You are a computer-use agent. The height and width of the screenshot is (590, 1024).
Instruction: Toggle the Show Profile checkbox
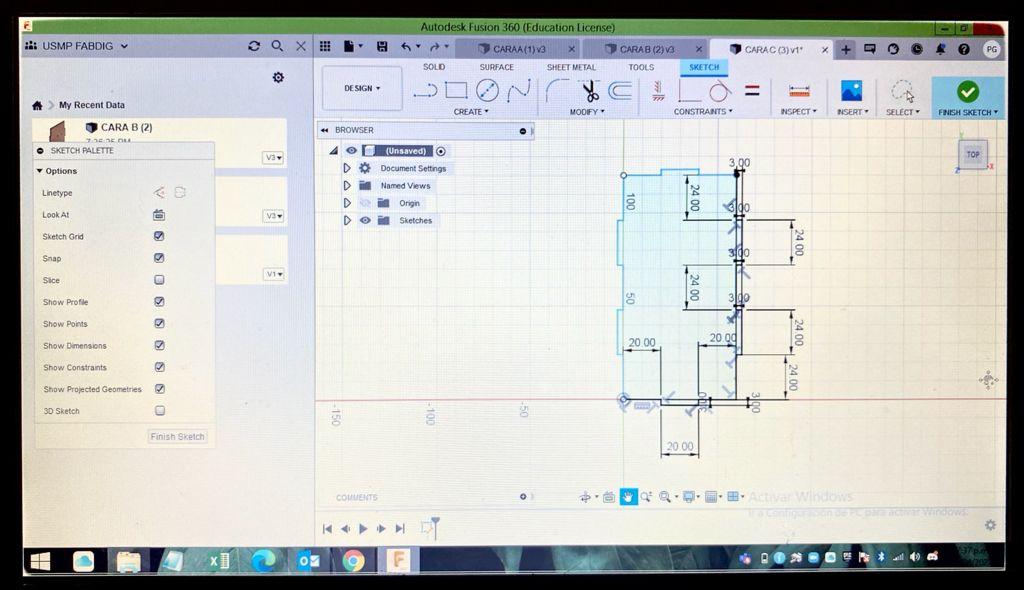(x=159, y=301)
